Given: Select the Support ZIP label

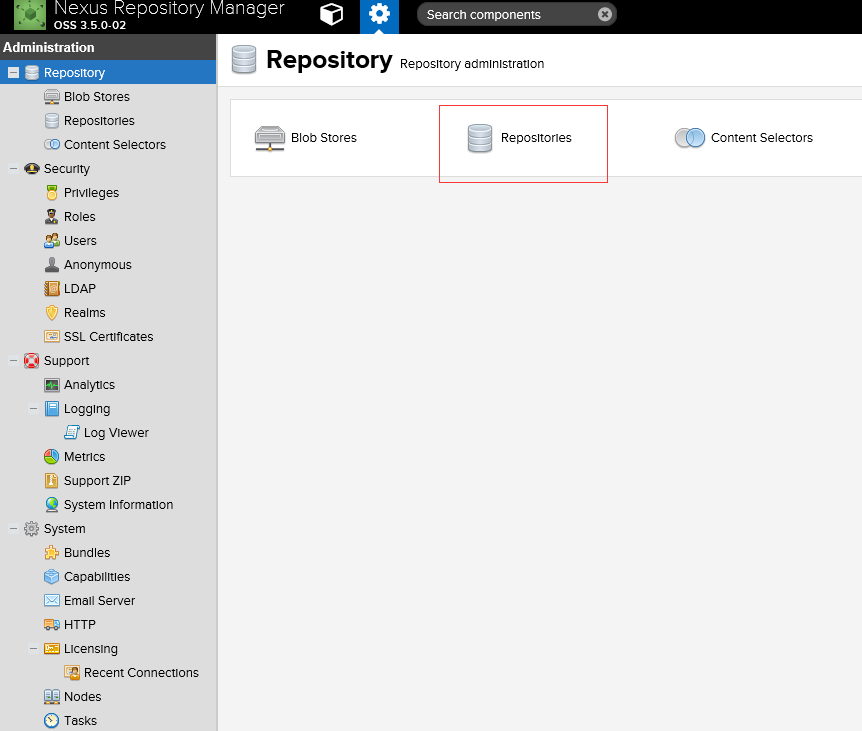Looking at the screenshot, I should point(97,480).
